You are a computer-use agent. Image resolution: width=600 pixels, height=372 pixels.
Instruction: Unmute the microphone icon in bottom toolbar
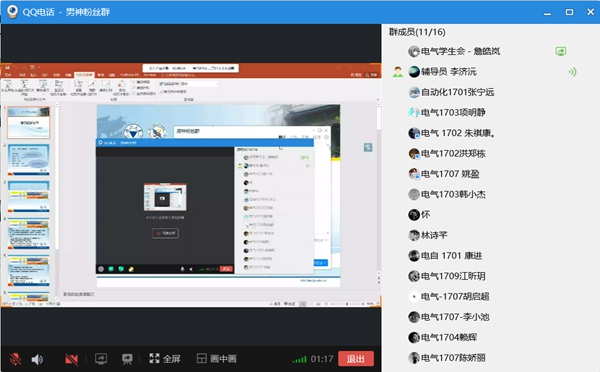(16, 359)
